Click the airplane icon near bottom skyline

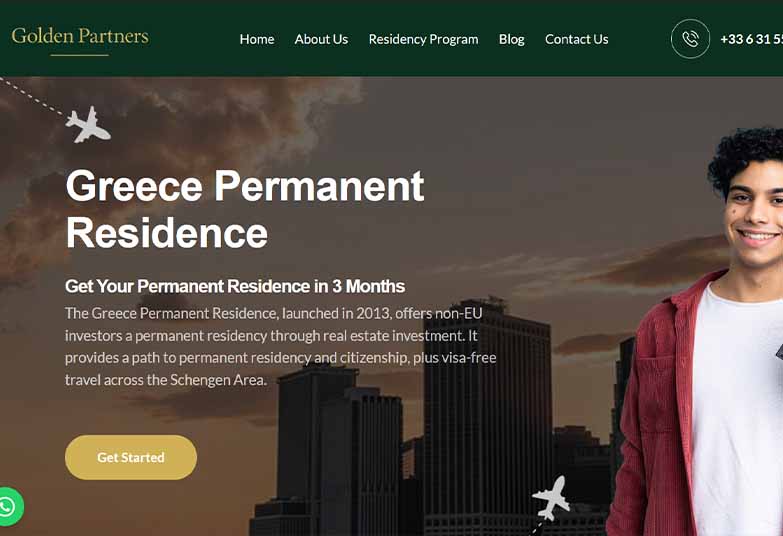[x=551, y=498]
